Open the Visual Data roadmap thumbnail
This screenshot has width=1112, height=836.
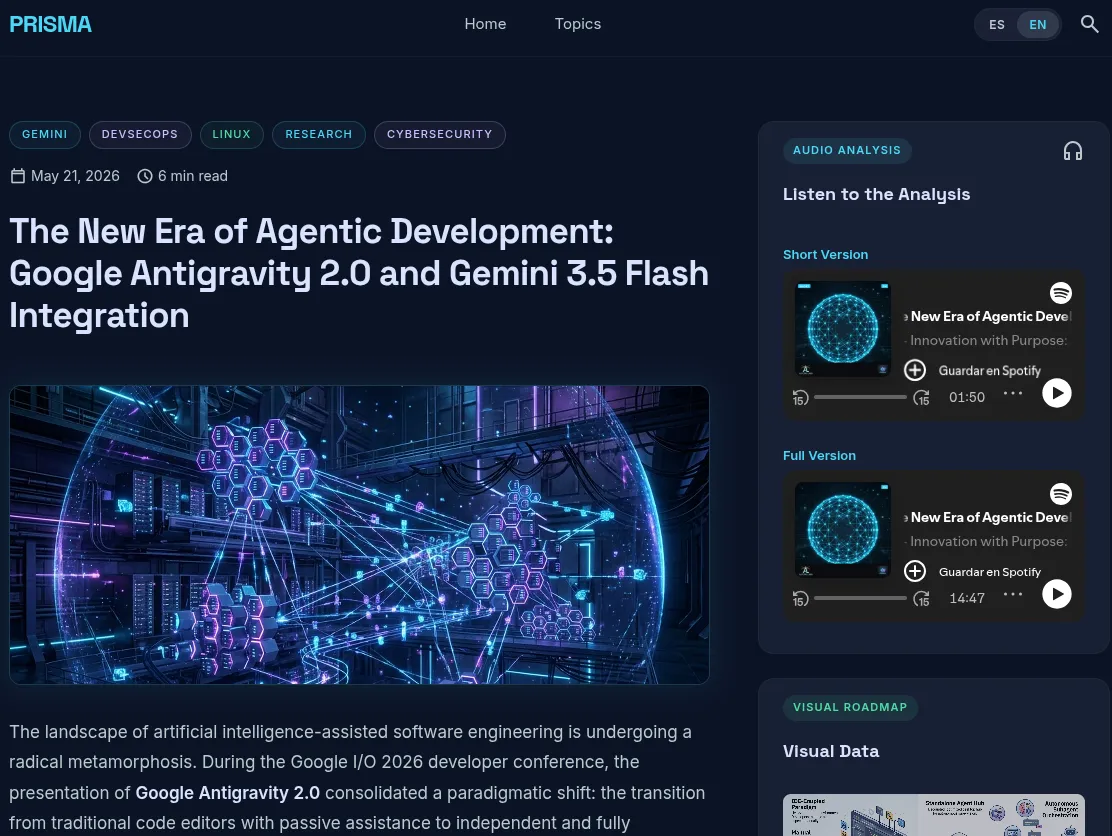pyautogui.click(x=933, y=815)
